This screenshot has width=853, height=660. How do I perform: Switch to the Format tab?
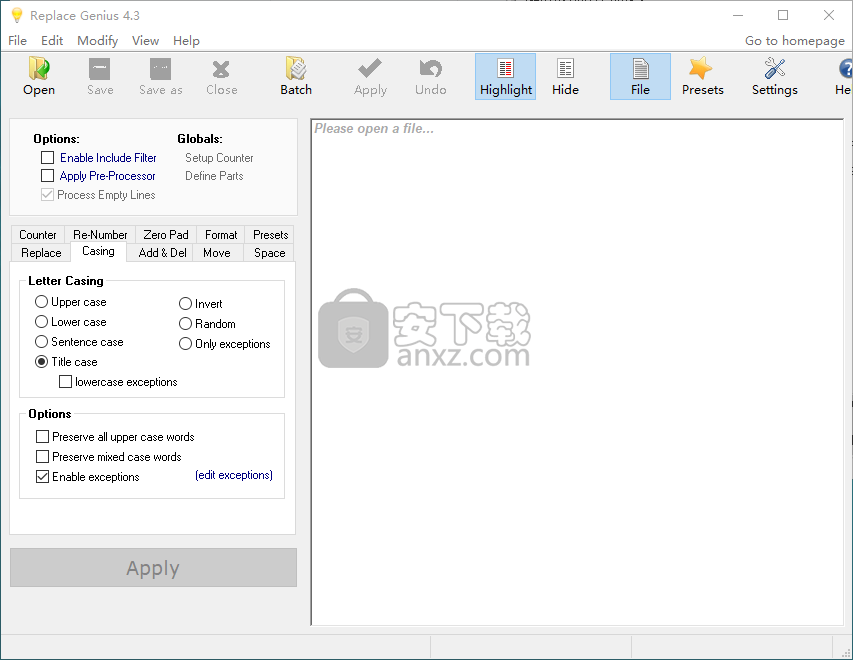pyautogui.click(x=221, y=235)
